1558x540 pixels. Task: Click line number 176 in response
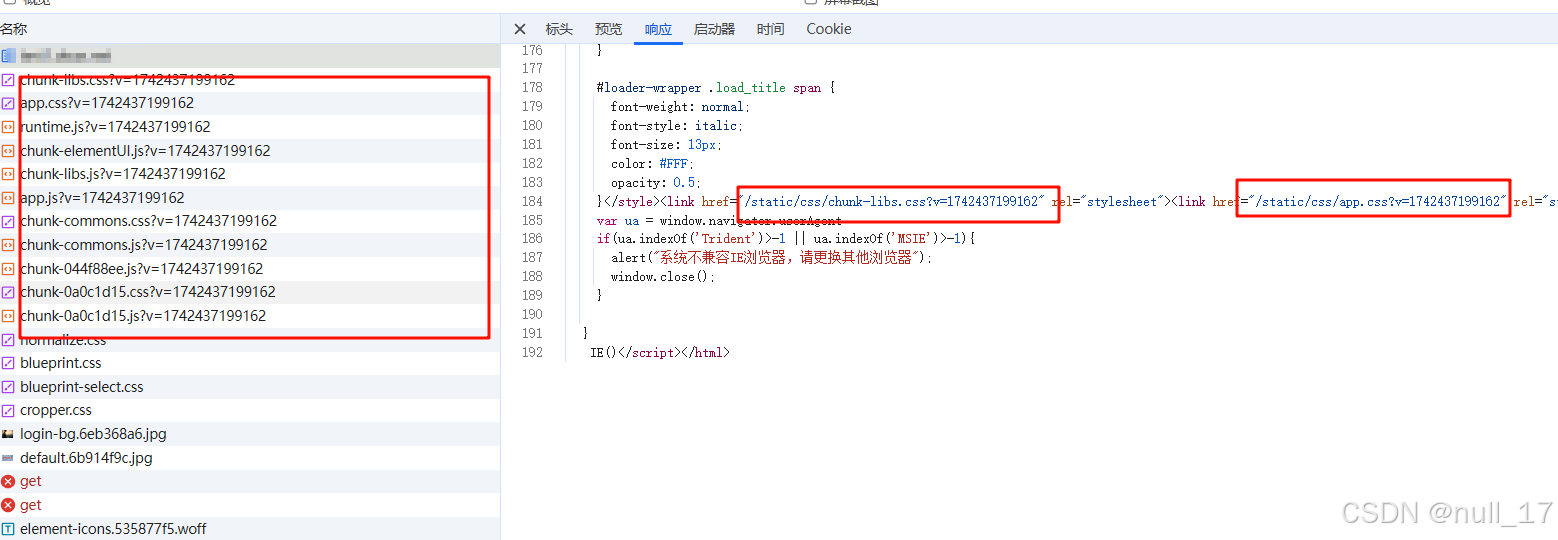(x=532, y=50)
